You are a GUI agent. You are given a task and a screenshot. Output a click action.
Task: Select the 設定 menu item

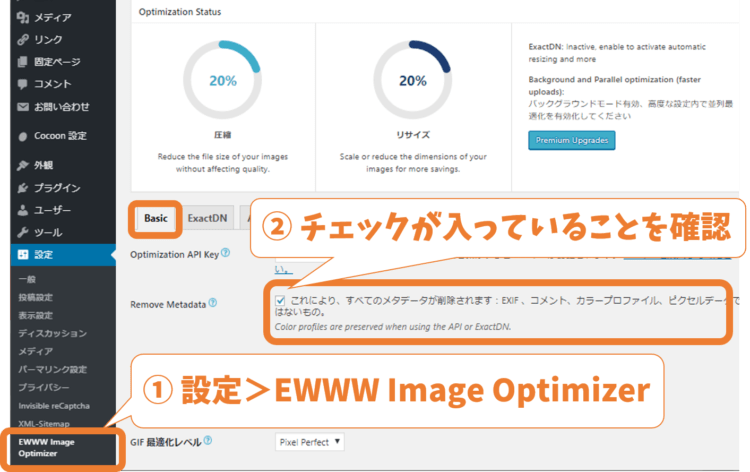point(63,254)
